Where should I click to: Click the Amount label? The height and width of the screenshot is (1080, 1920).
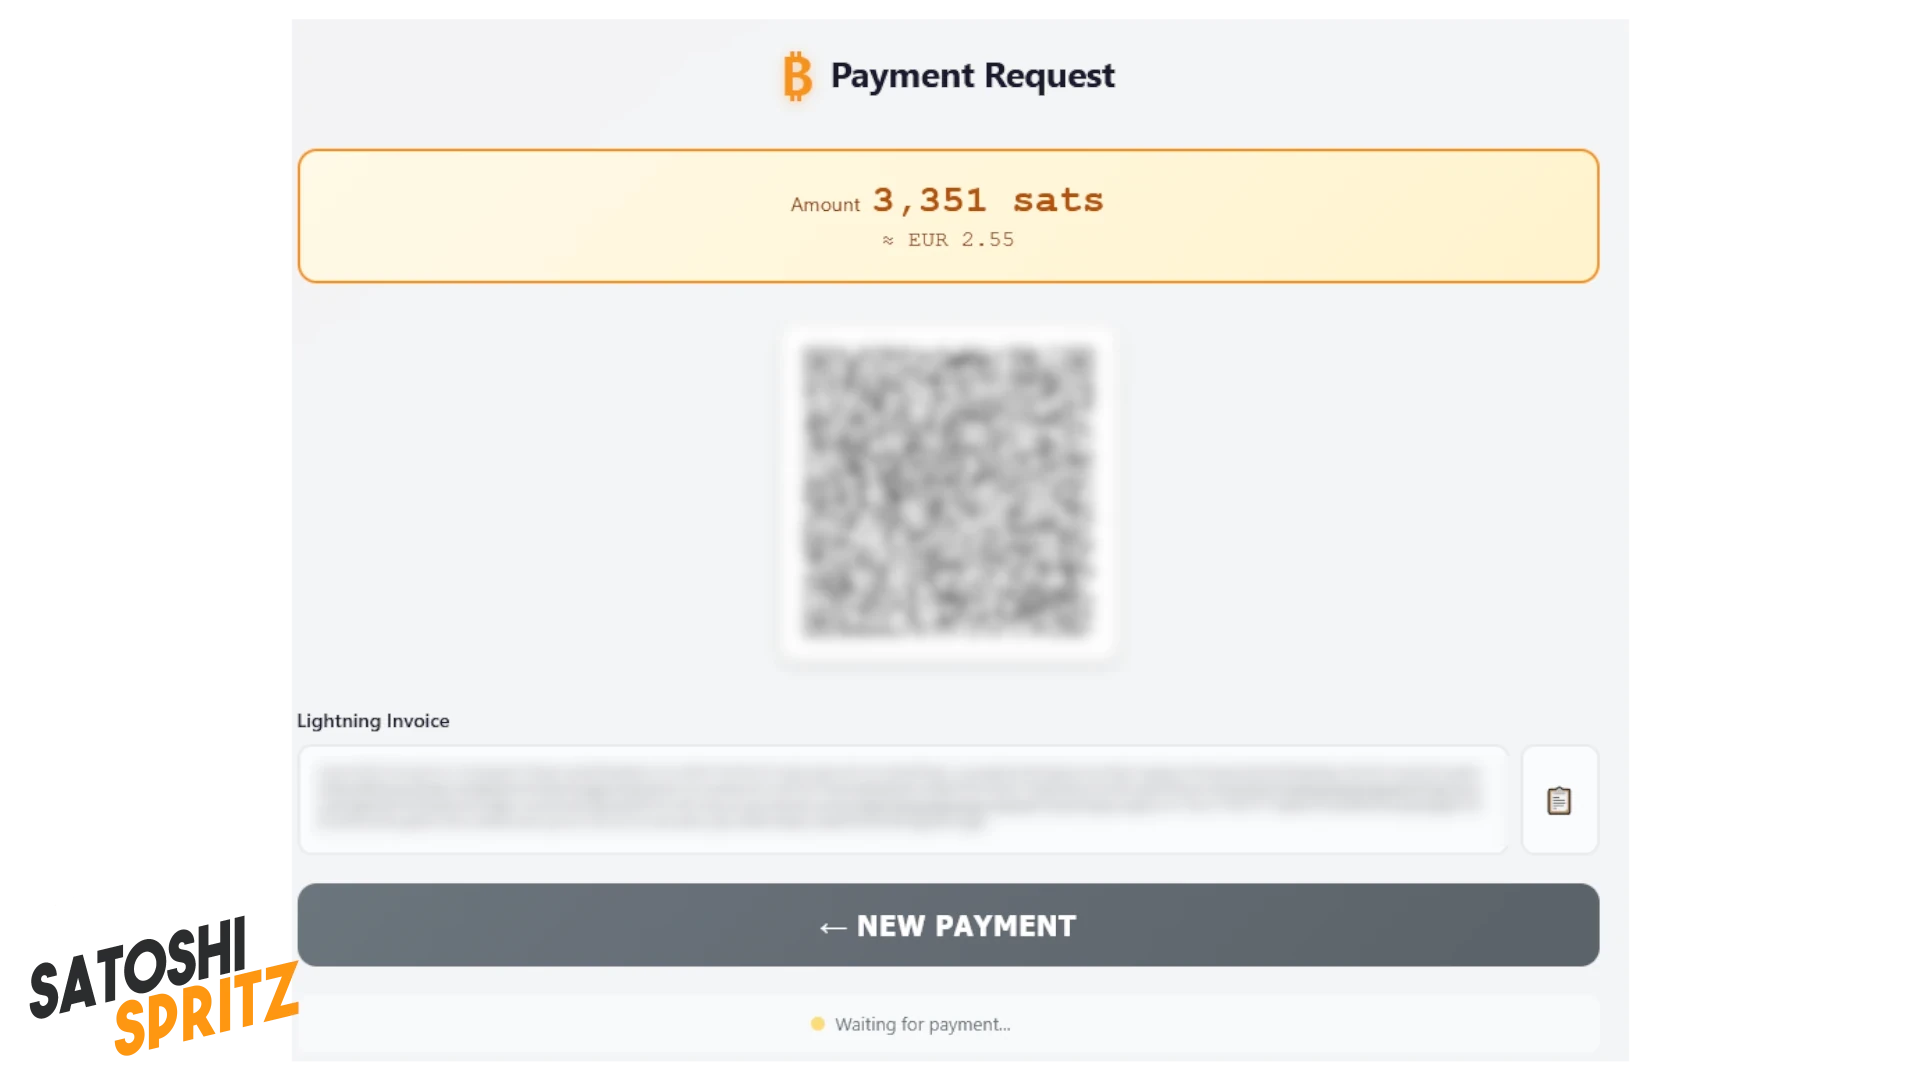pyautogui.click(x=825, y=205)
